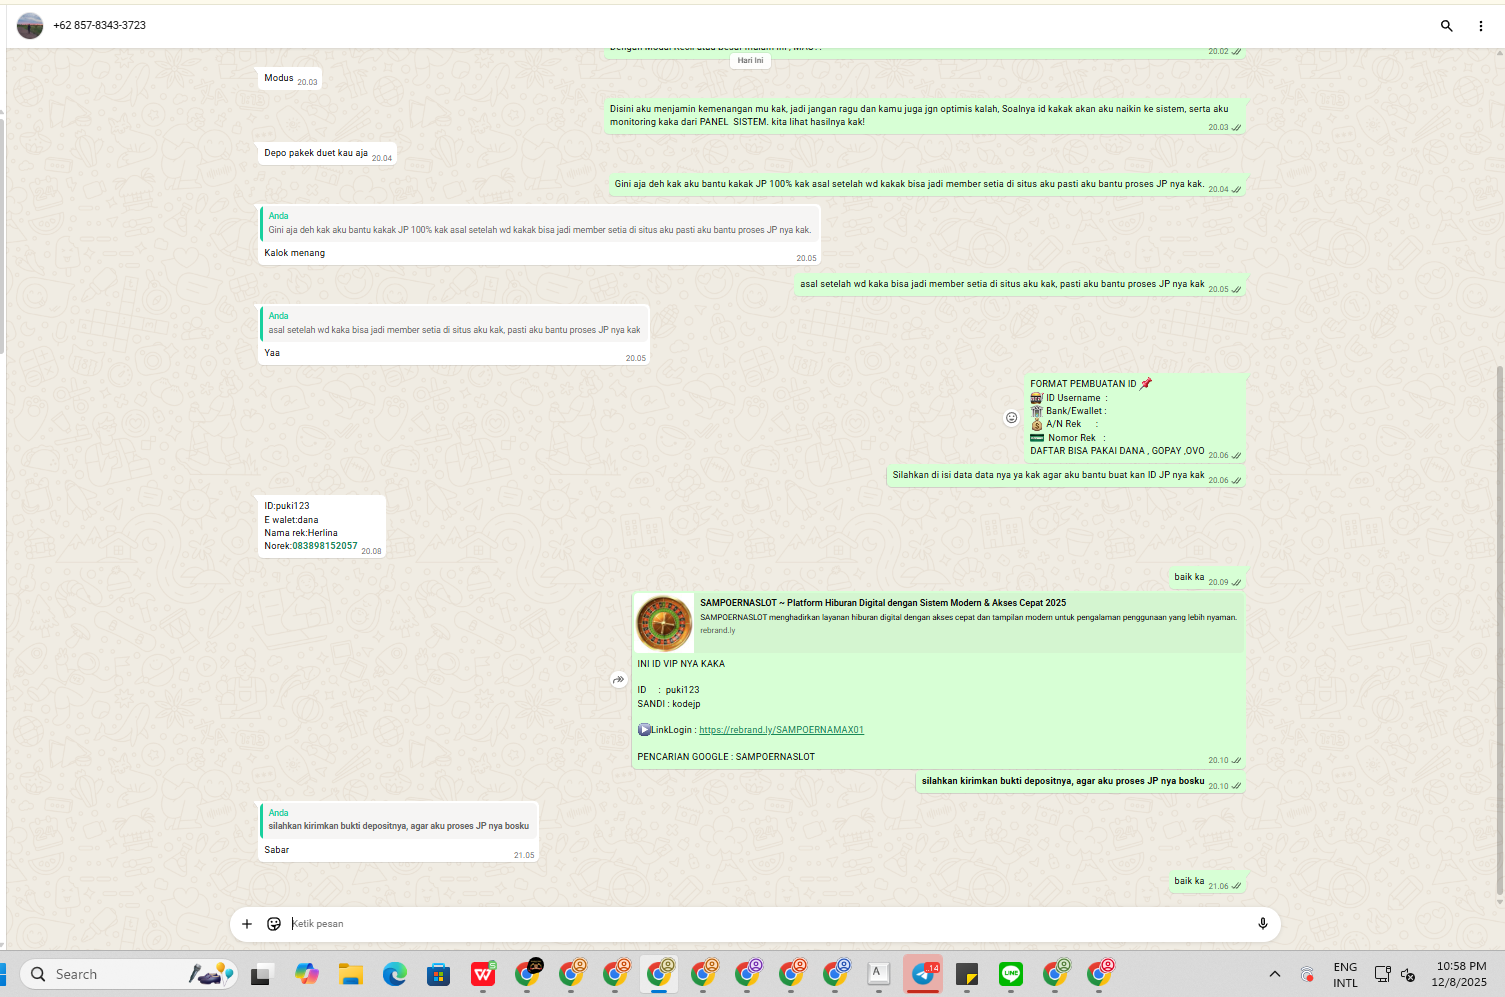Search within this chat using magnifier icon
The width and height of the screenshot is (1505, 997).
click(1446, 26)
